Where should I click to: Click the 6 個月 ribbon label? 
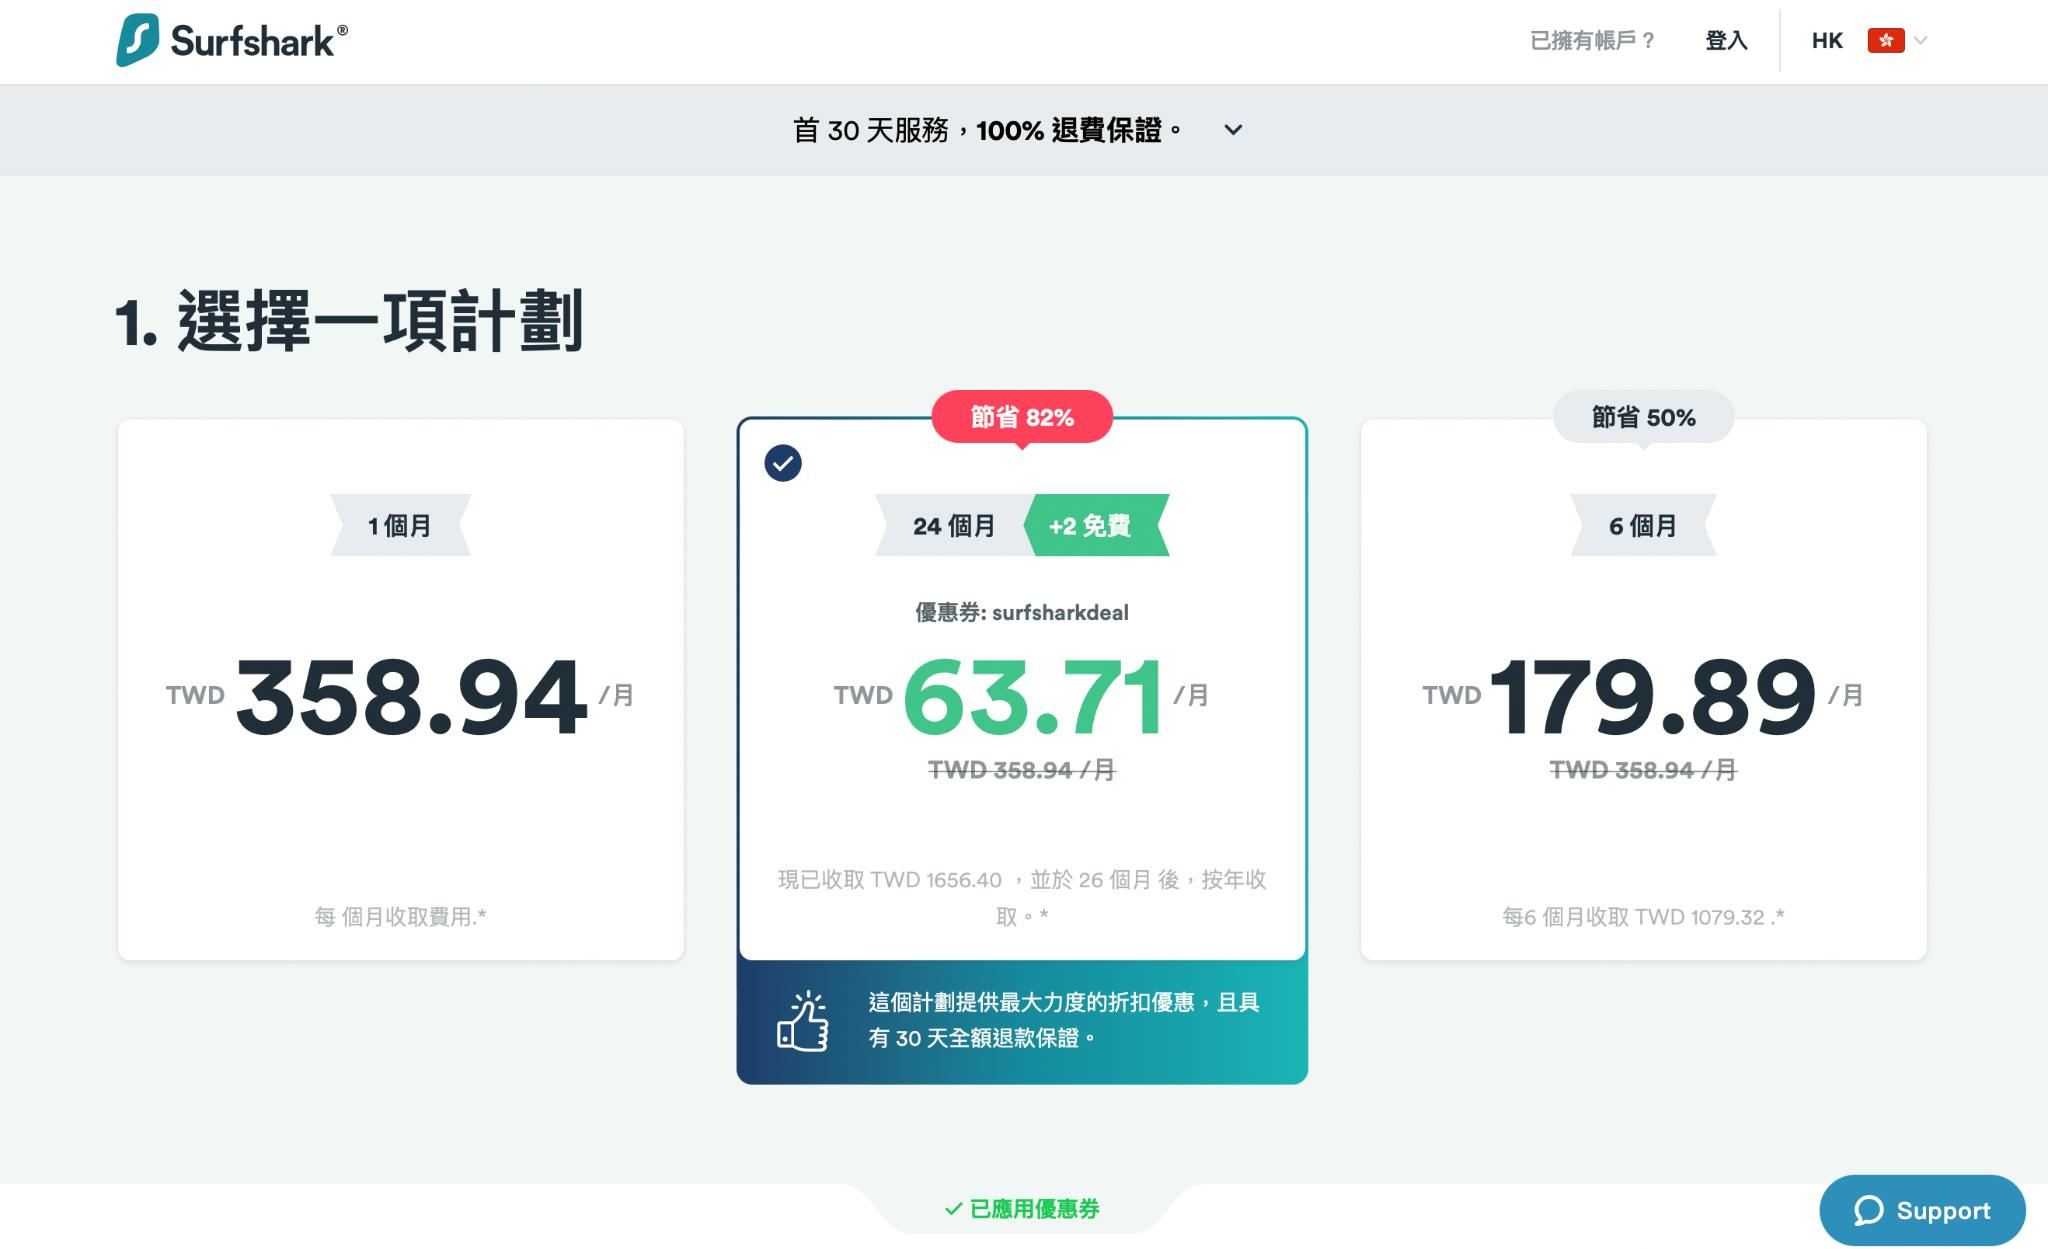pyautogui.click(x=1643, y=525)
